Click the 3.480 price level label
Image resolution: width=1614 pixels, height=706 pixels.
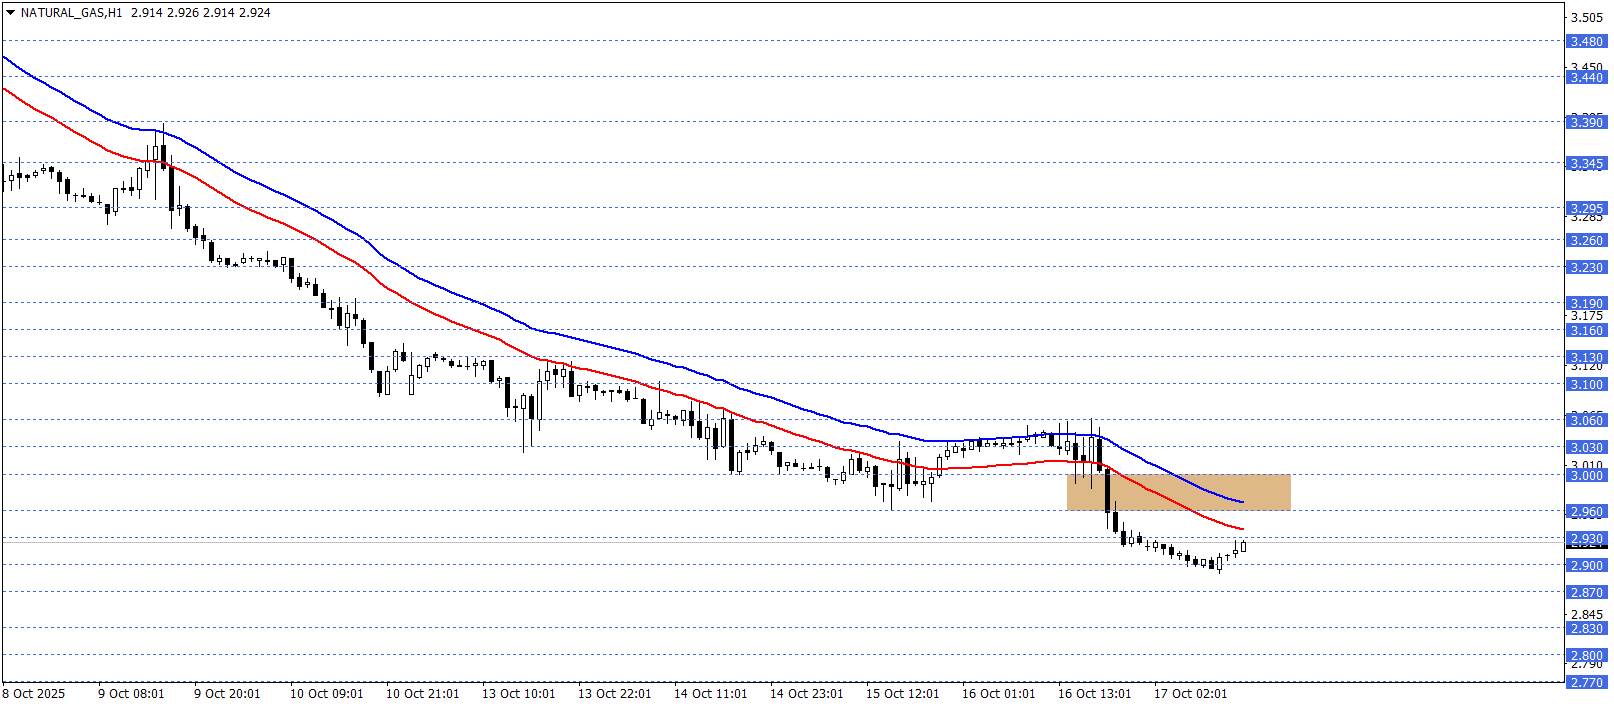pyautogui.click(x=1585, y=42)
